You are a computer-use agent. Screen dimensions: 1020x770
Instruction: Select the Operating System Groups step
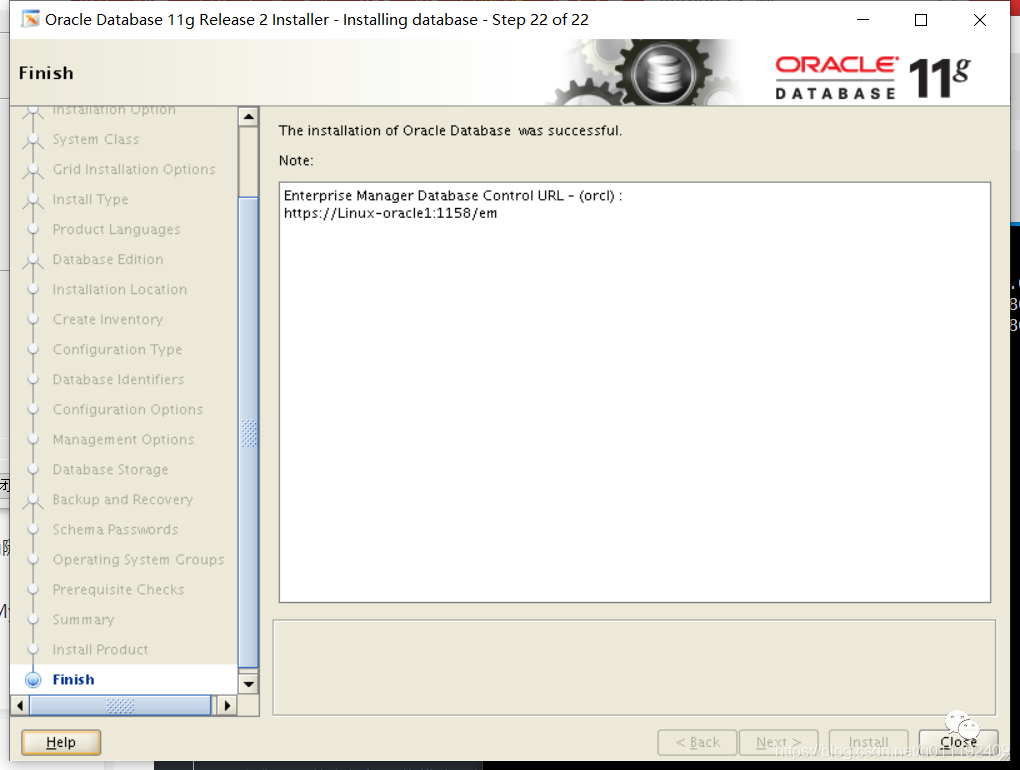(x=139, y=560)
